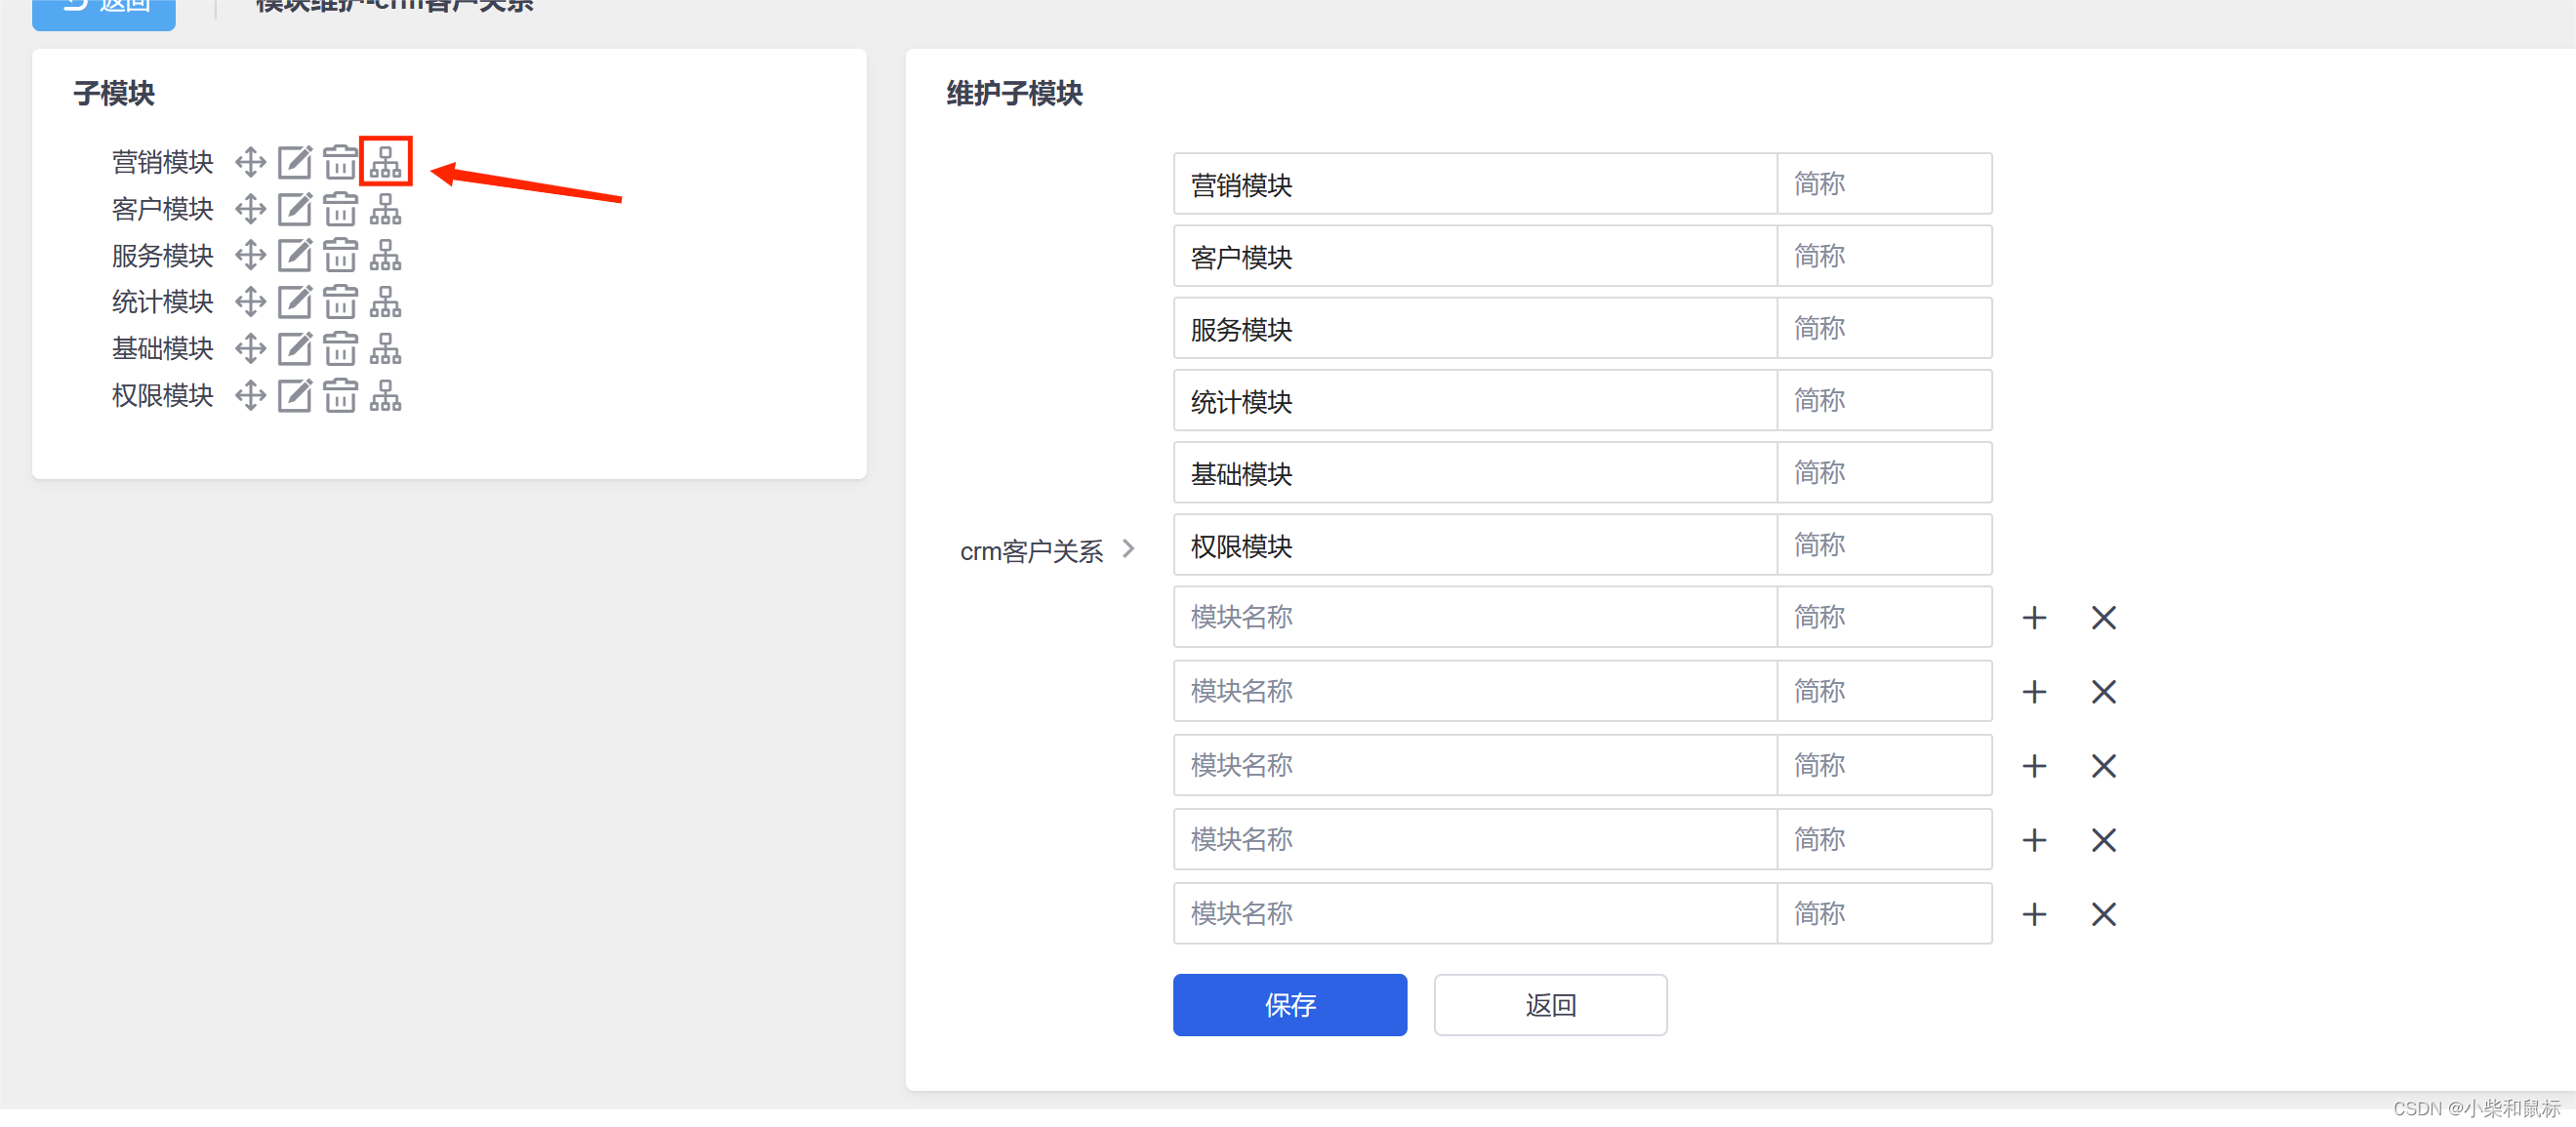The height and width of the screenshot is (1127, 2576).
Task: Add a row using the first plus icon
Action: pos(2033,618)
